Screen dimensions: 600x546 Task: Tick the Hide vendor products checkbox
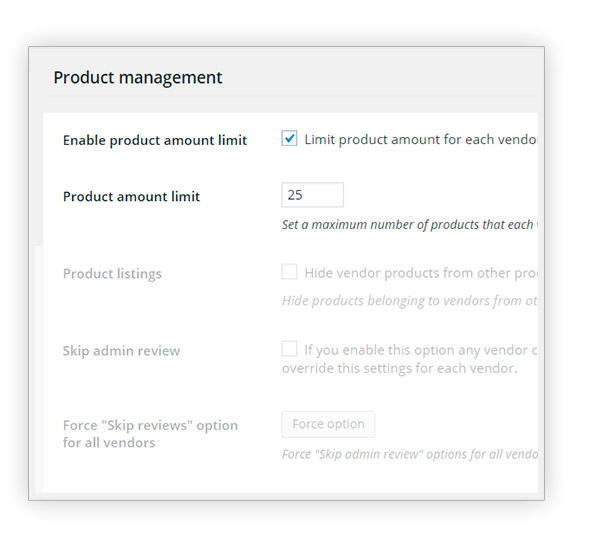tap(289, 272)
